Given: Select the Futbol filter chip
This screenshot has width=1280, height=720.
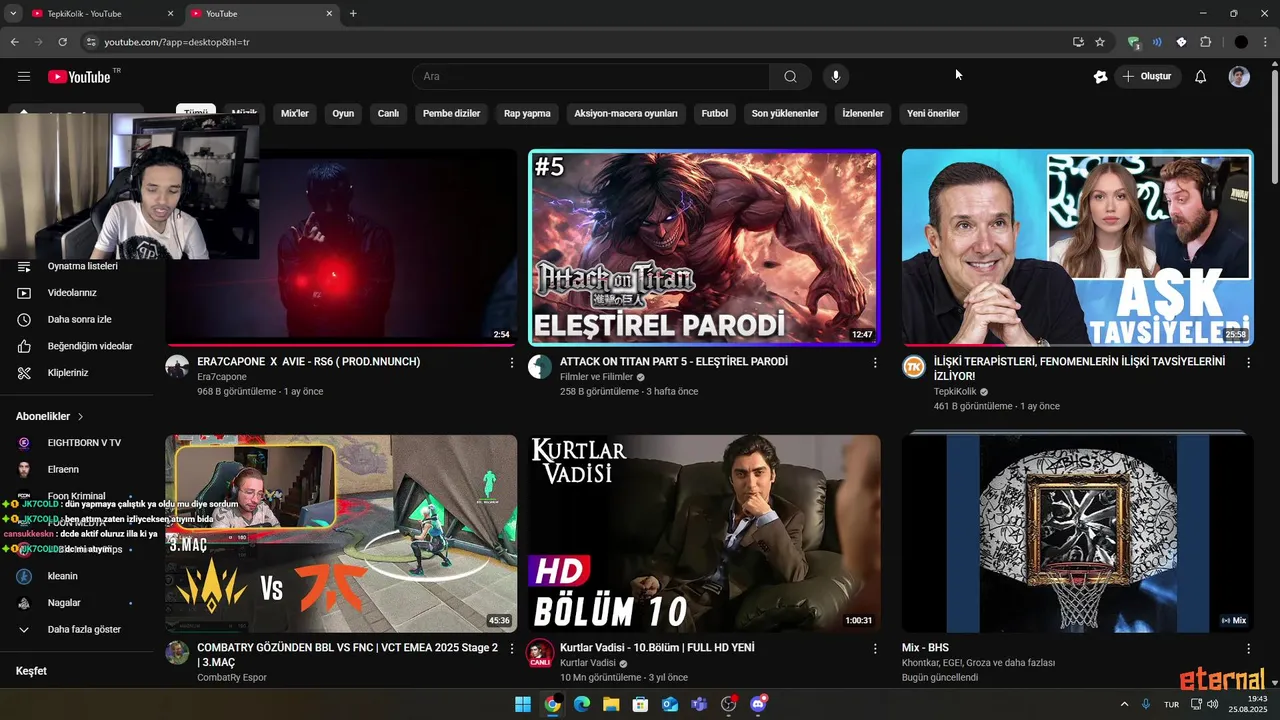Looking at the screenshot, I should point(715,114).
